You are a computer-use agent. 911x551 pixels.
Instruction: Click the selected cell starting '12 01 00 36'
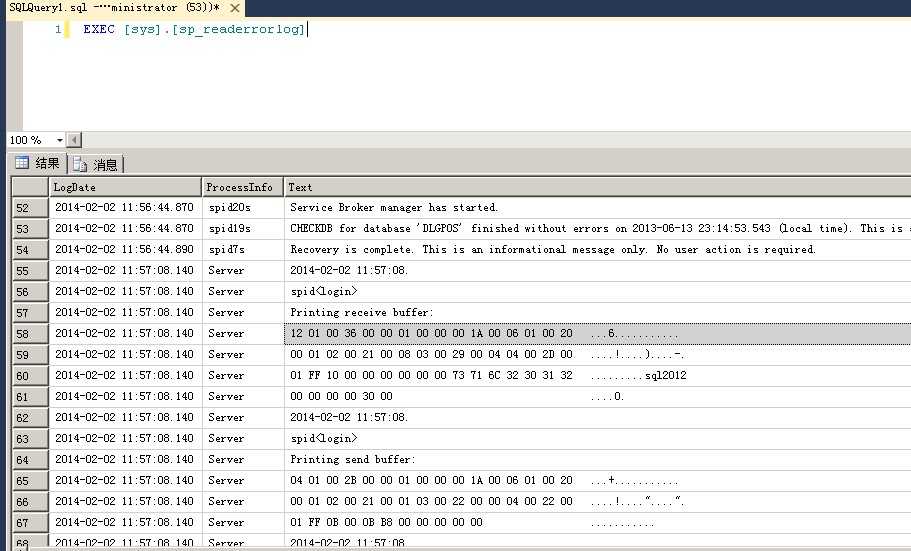point(597,334)
